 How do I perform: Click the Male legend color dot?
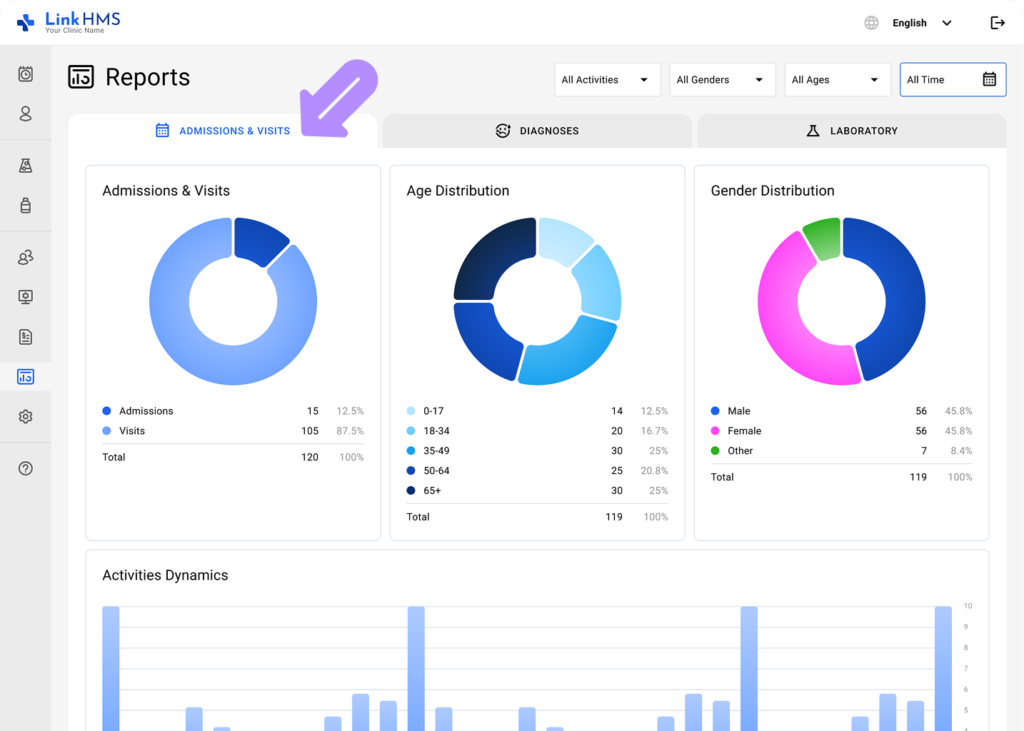click(x=714, y=410)
